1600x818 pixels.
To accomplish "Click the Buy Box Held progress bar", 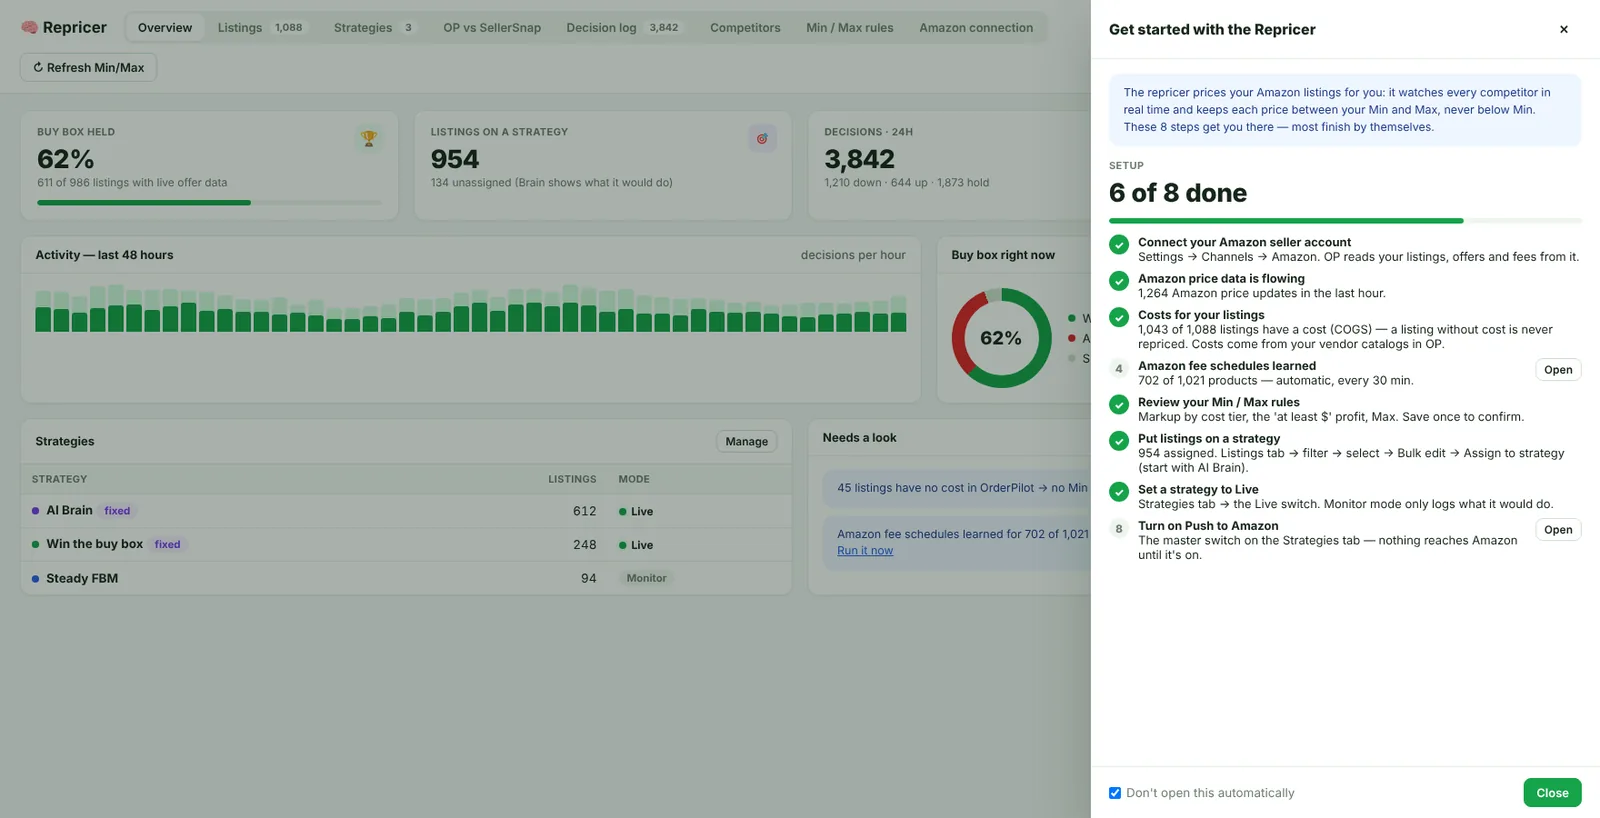I will (x=209, y=203).
